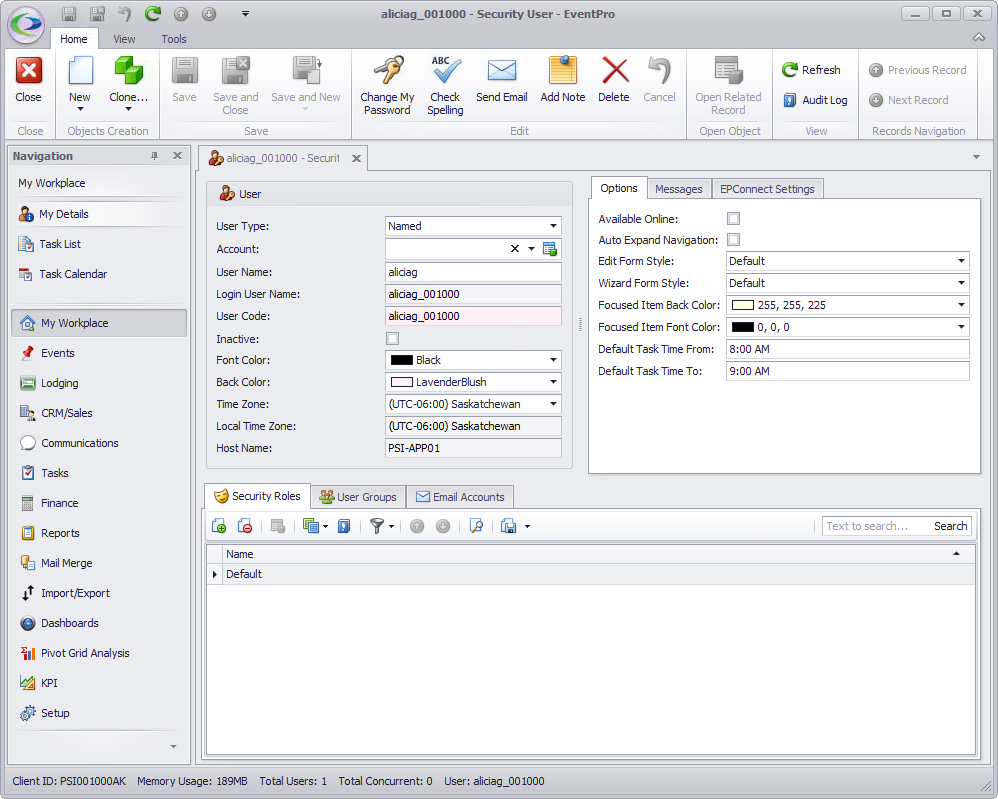Delete the security user record
The width and height of the screenshot is (998, 799).
(614, 80)
